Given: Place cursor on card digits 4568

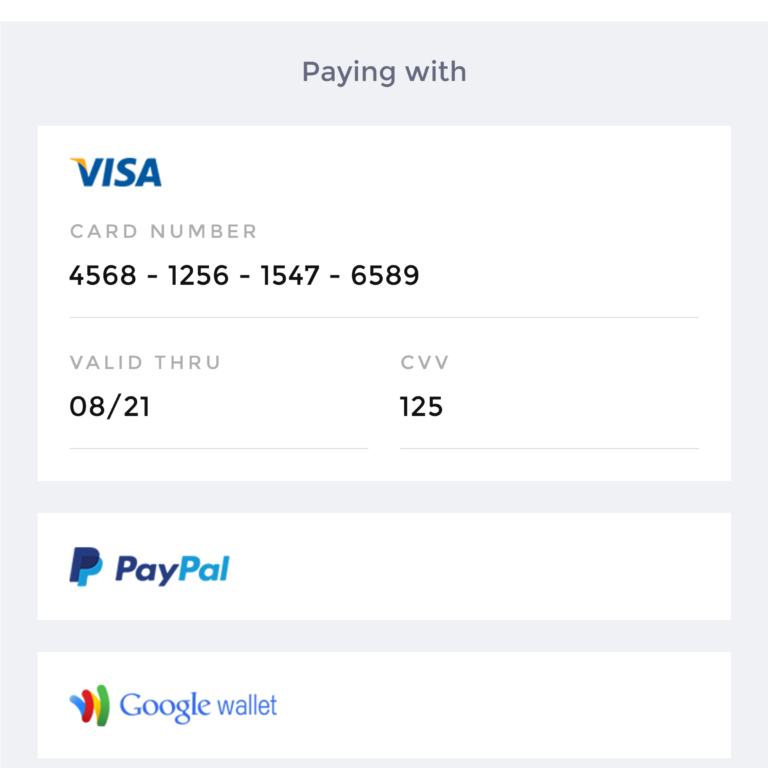Looking at the screenshot, I should pos(102,275).
